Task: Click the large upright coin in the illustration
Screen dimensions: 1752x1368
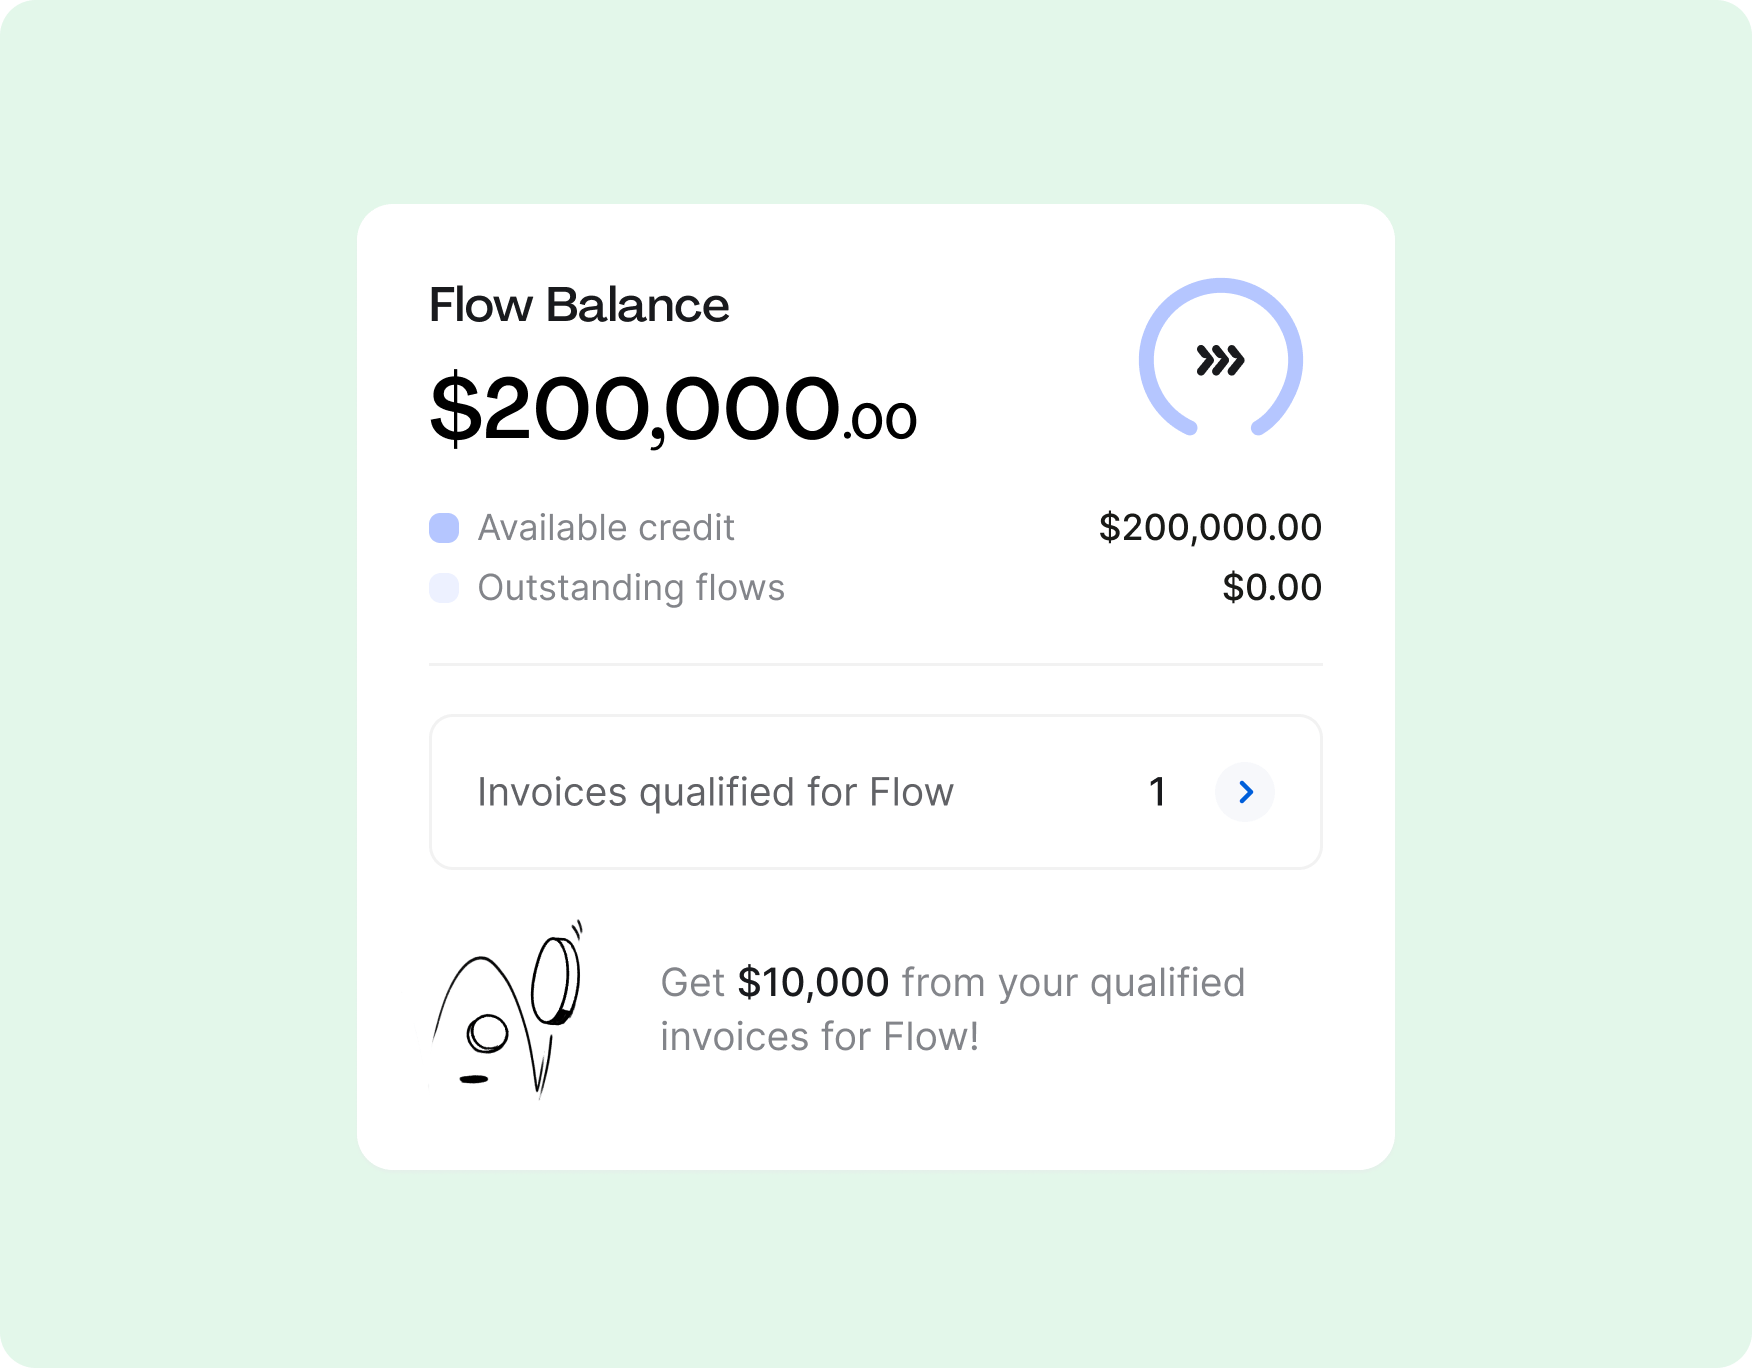Action: 554,980
